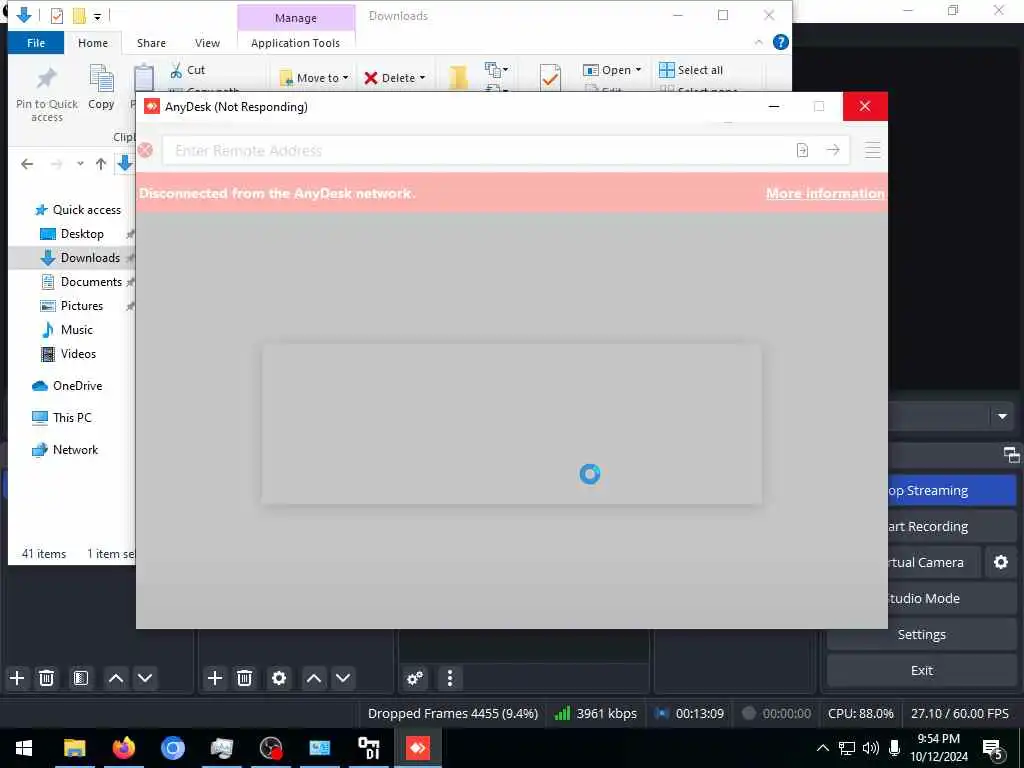This screenshot has height=768, width=1024.
Task: Open Firefox from the taskbar
Action: pos(123,748)
